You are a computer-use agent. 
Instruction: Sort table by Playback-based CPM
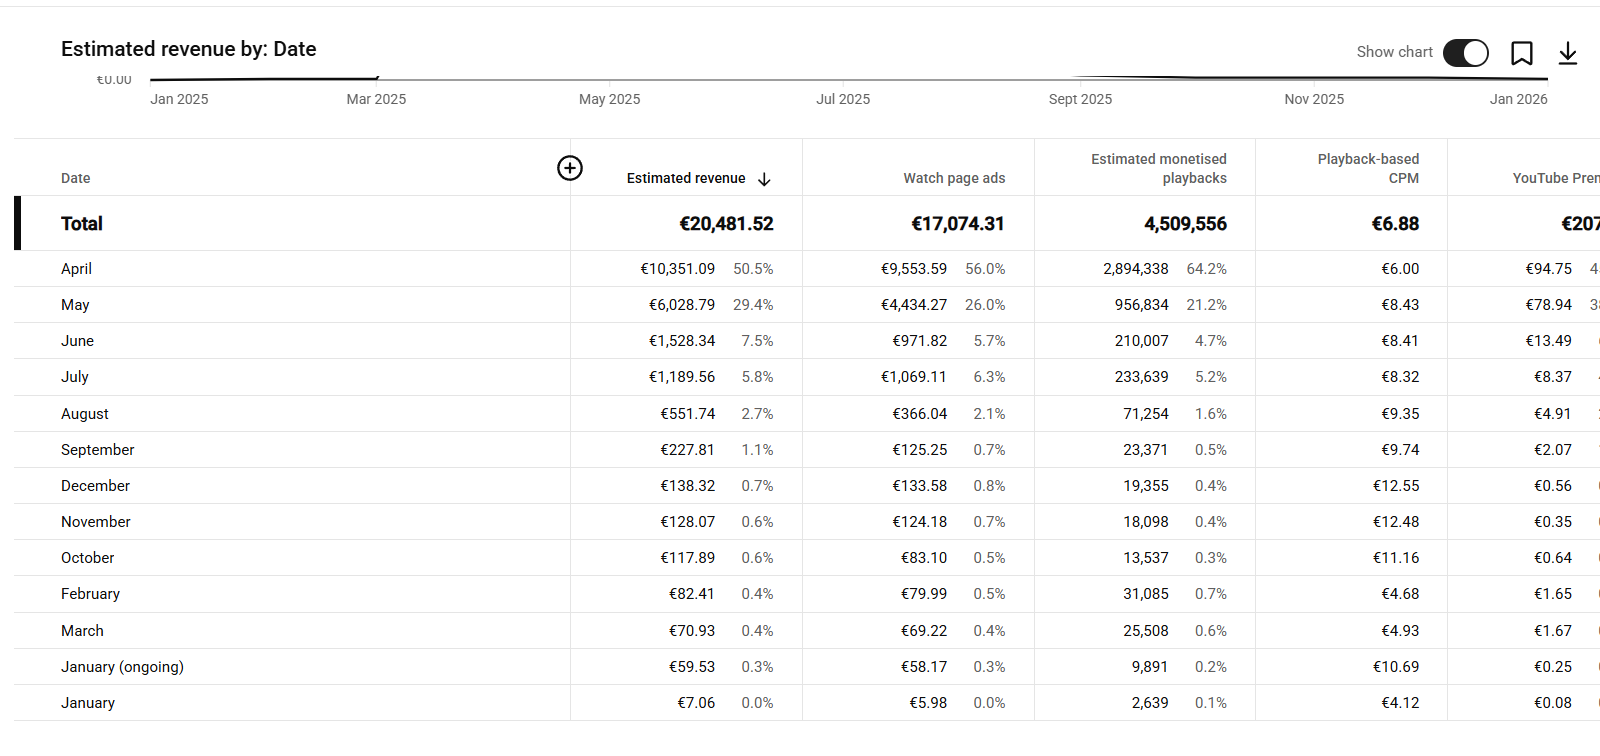1367,168
